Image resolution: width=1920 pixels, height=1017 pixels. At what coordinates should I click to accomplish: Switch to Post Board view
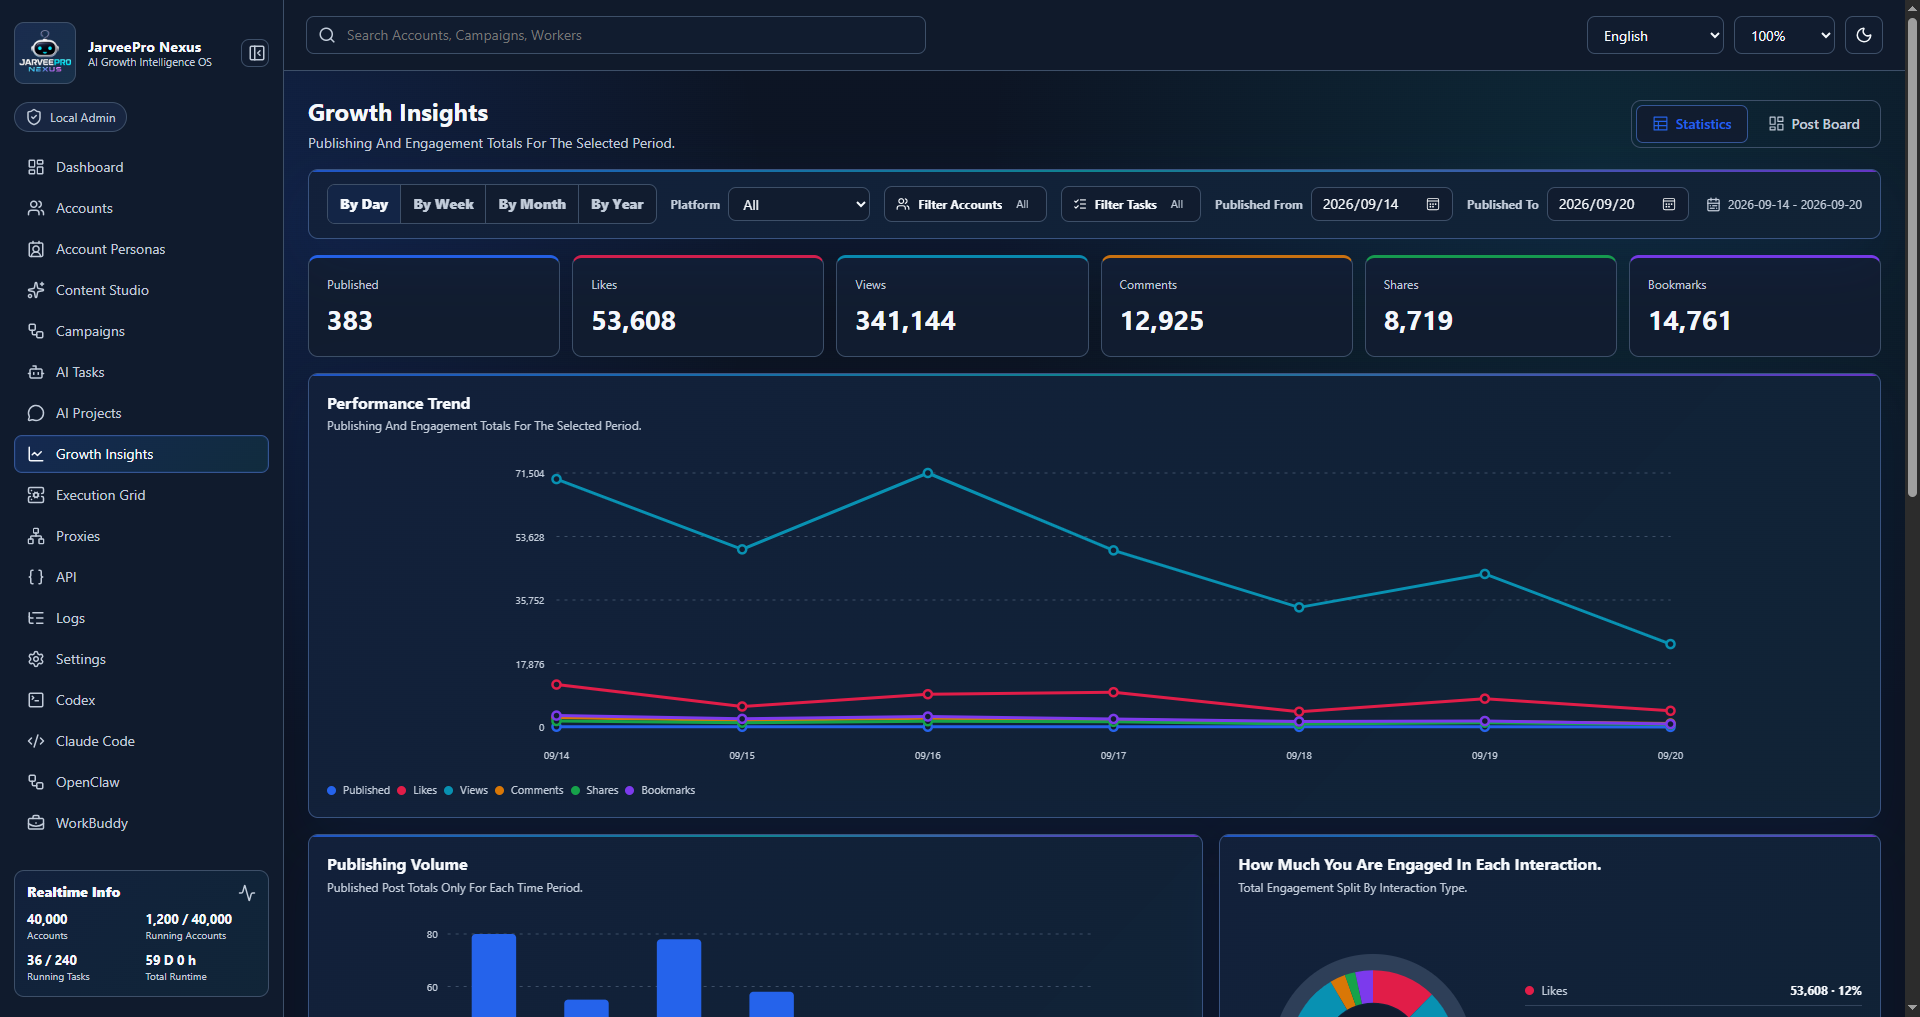point(1814,124)
